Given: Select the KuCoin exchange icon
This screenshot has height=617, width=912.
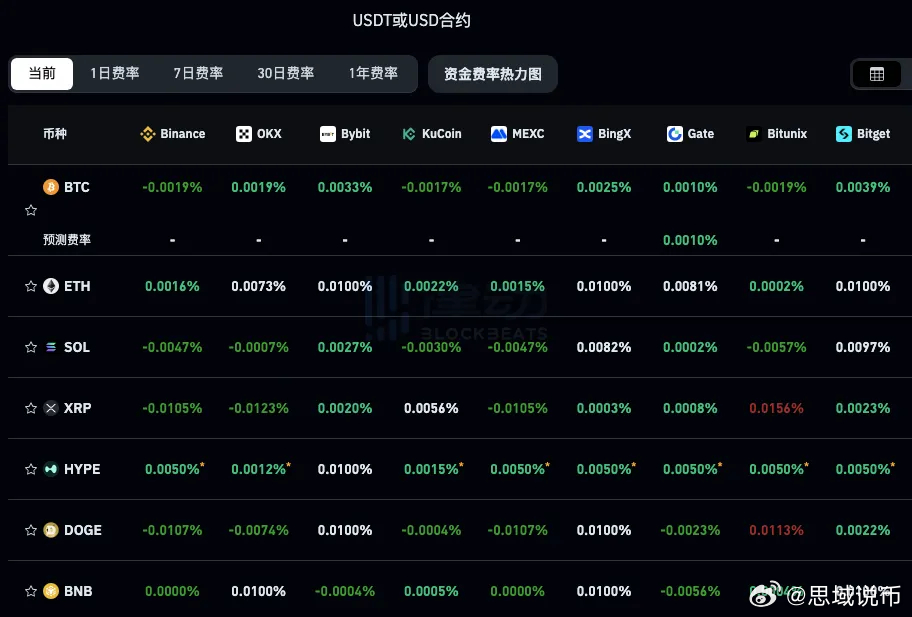Looking at the screenshot, I should point(410,133).
